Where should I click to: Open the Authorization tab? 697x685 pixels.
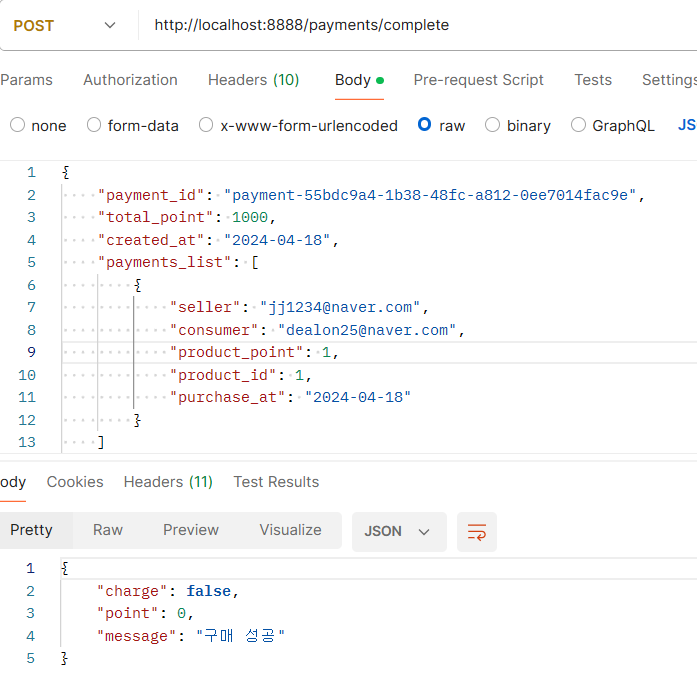(x=130, y=80)
